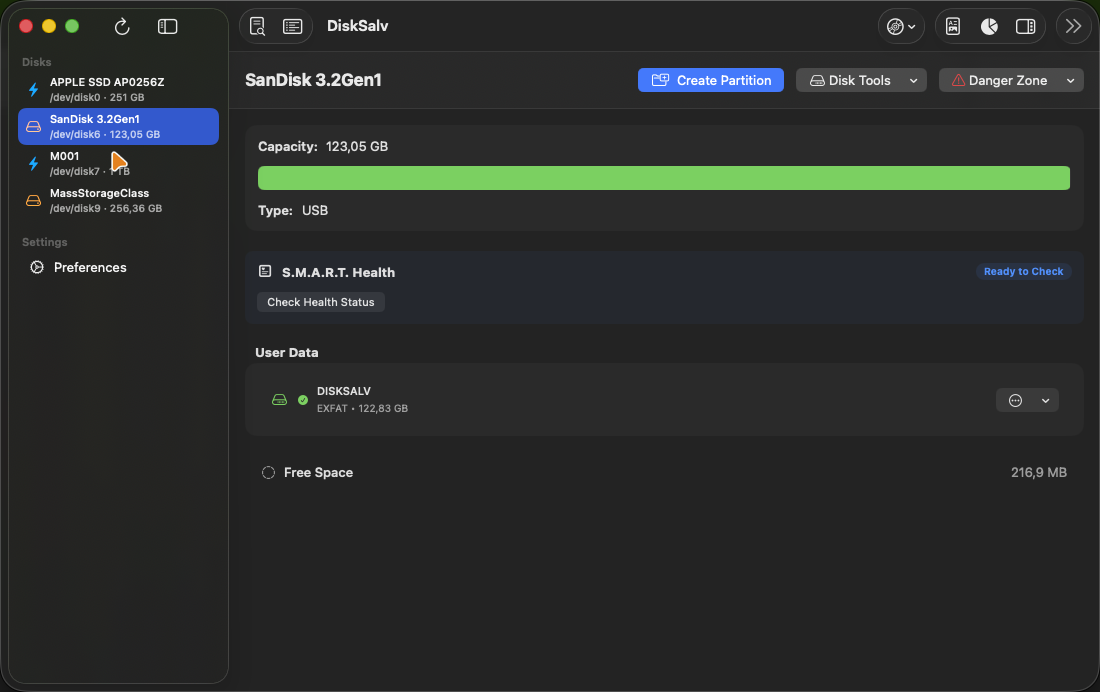Image resolution: width=1100 pixels, height=692 pixels.
Task: Expand the Danger Zone dropdown arrow
Action: point(1071,81)
